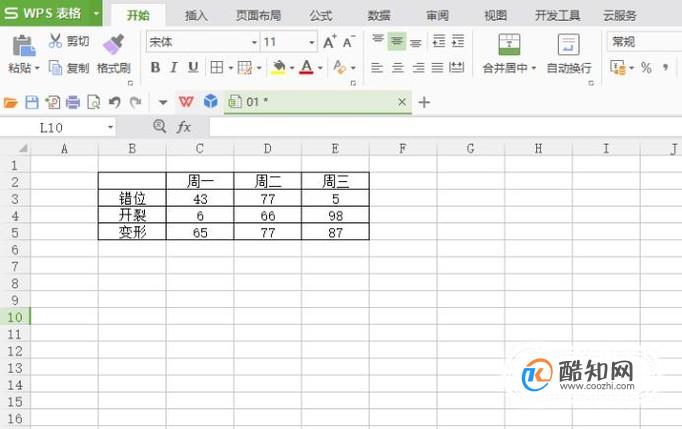Click the Paste clipboard icon
The image size is (682, 429).
click(x=23, y=46)
